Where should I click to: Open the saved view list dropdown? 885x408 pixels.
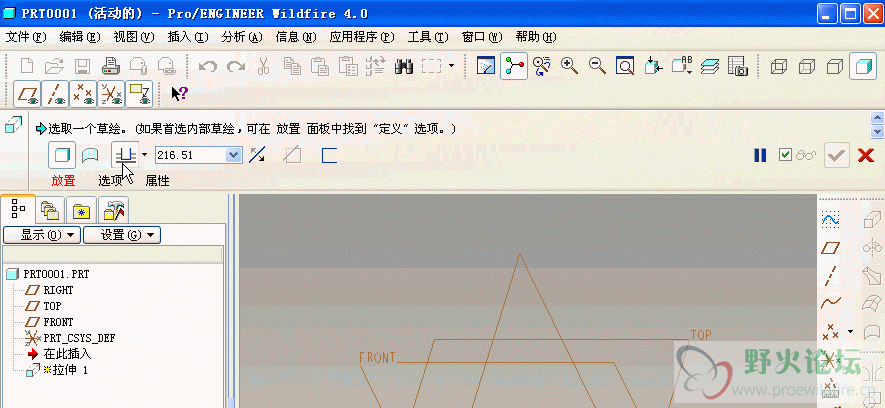[x=682, y=66]
